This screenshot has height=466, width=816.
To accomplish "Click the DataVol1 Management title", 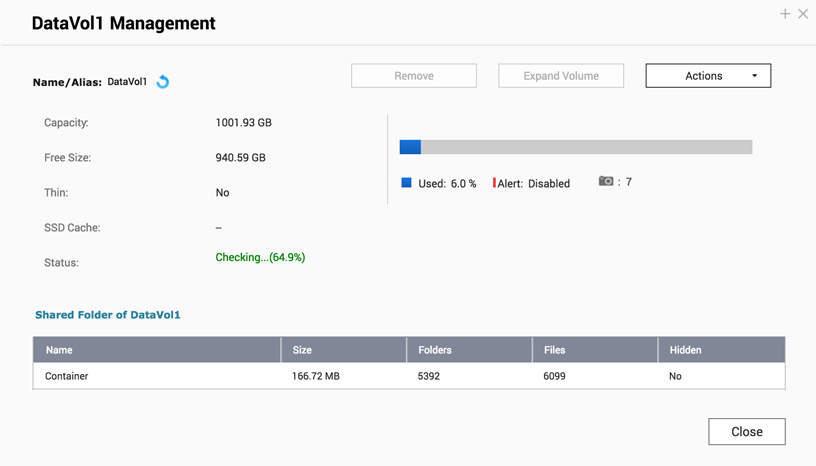I will tap(123, 23).
